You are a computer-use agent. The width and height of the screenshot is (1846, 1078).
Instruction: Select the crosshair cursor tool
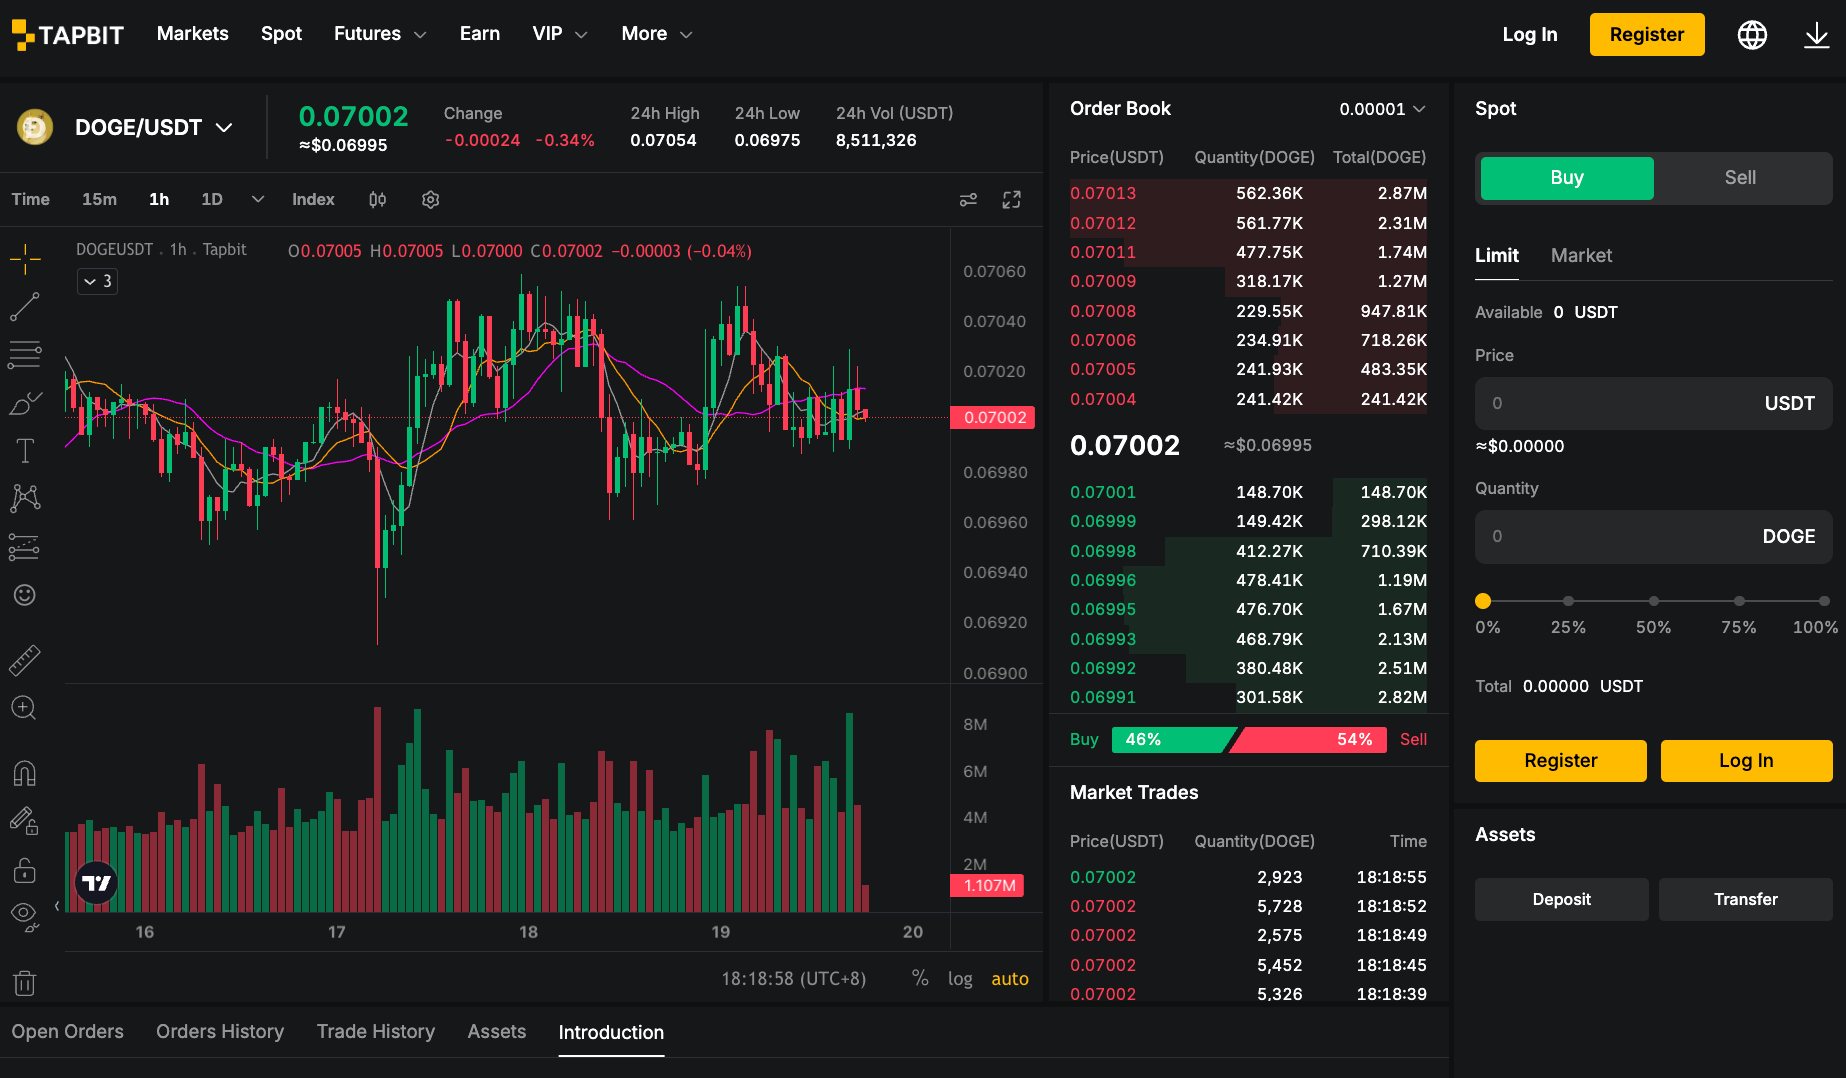(x=25, y=260)
